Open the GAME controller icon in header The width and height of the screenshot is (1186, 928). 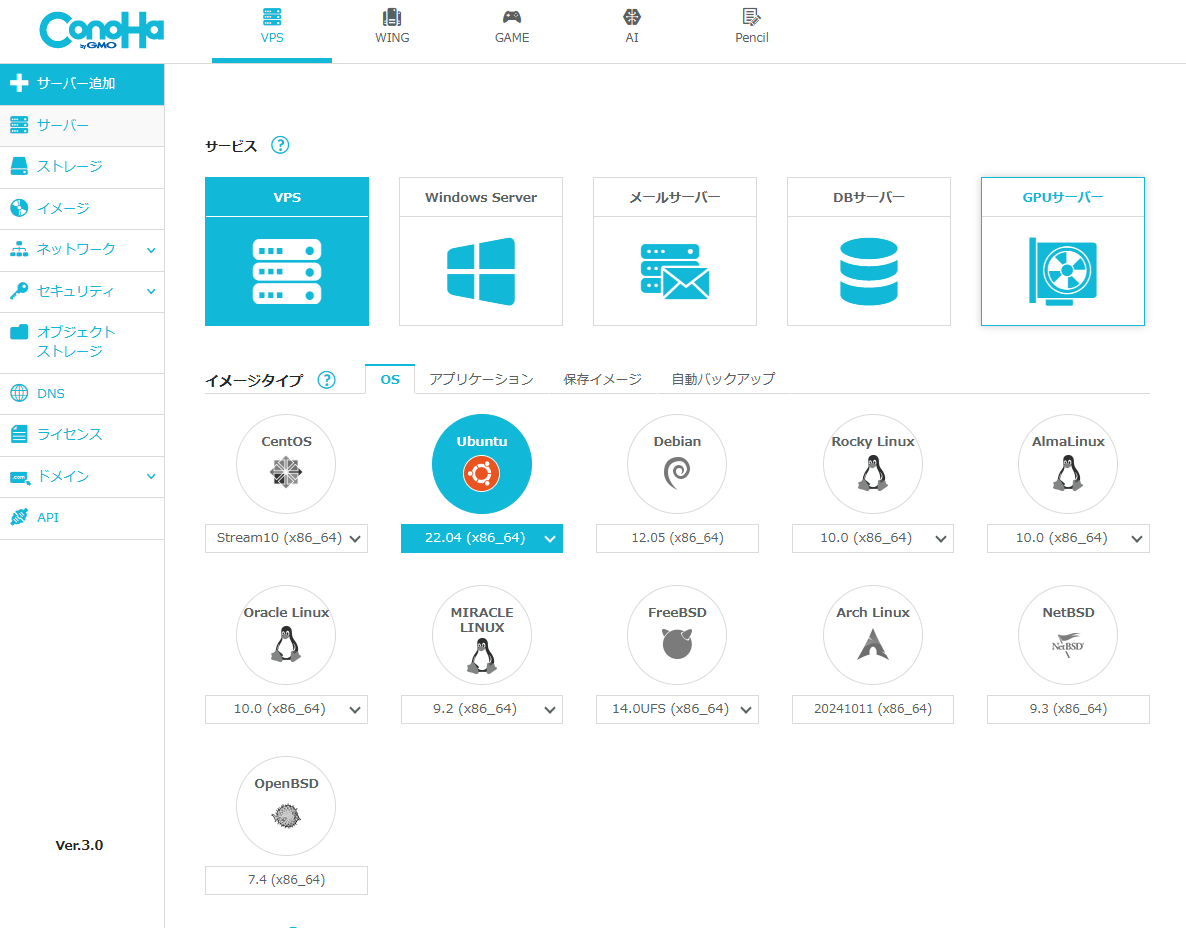[x=511, y=17]
